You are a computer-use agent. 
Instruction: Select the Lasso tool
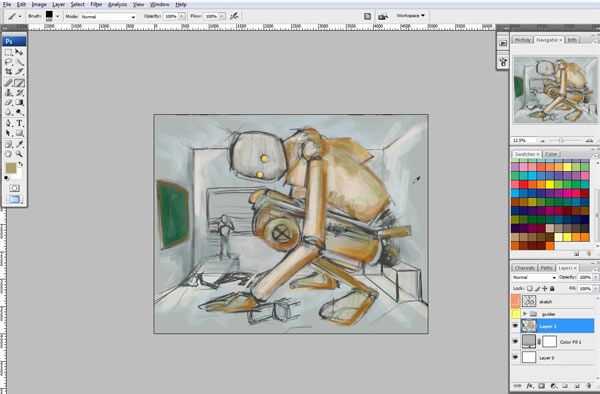(8, 62)
